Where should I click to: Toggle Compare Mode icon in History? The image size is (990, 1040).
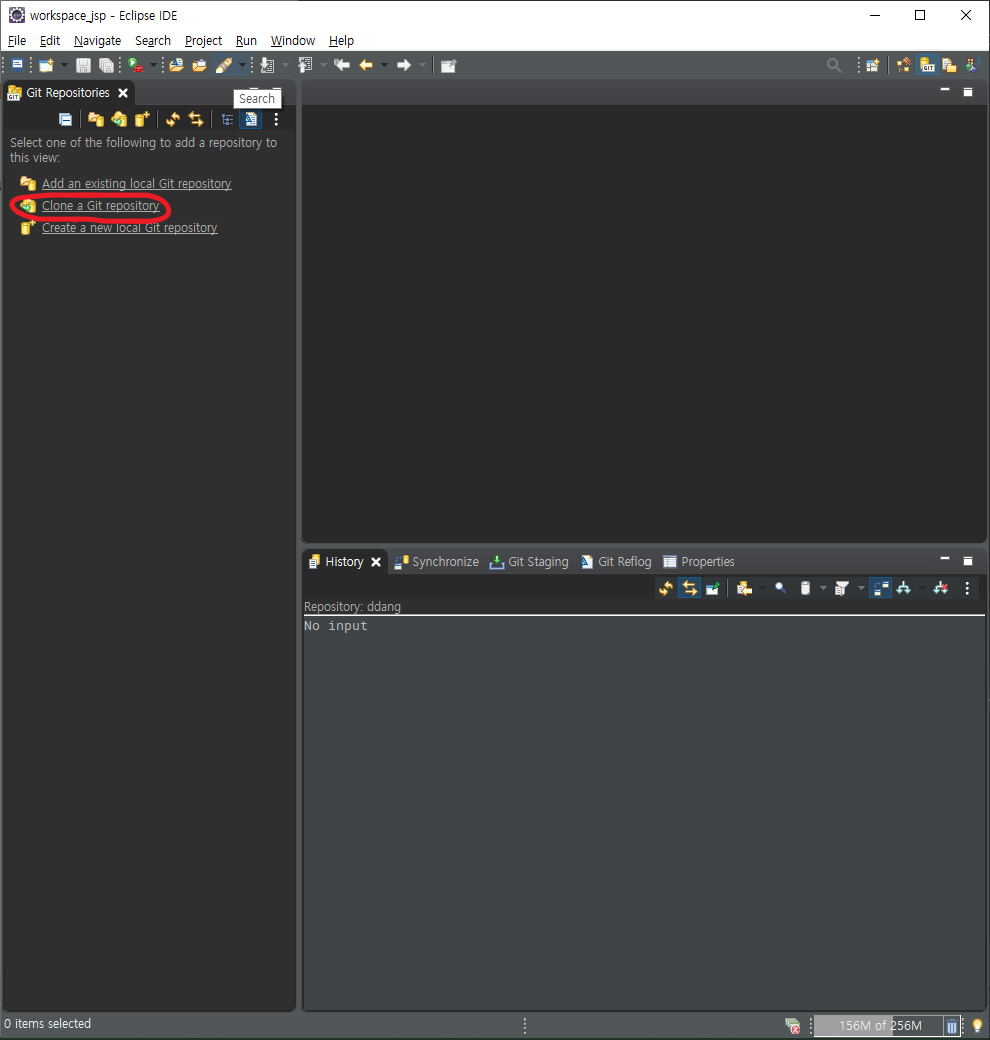tap(881, 588)
